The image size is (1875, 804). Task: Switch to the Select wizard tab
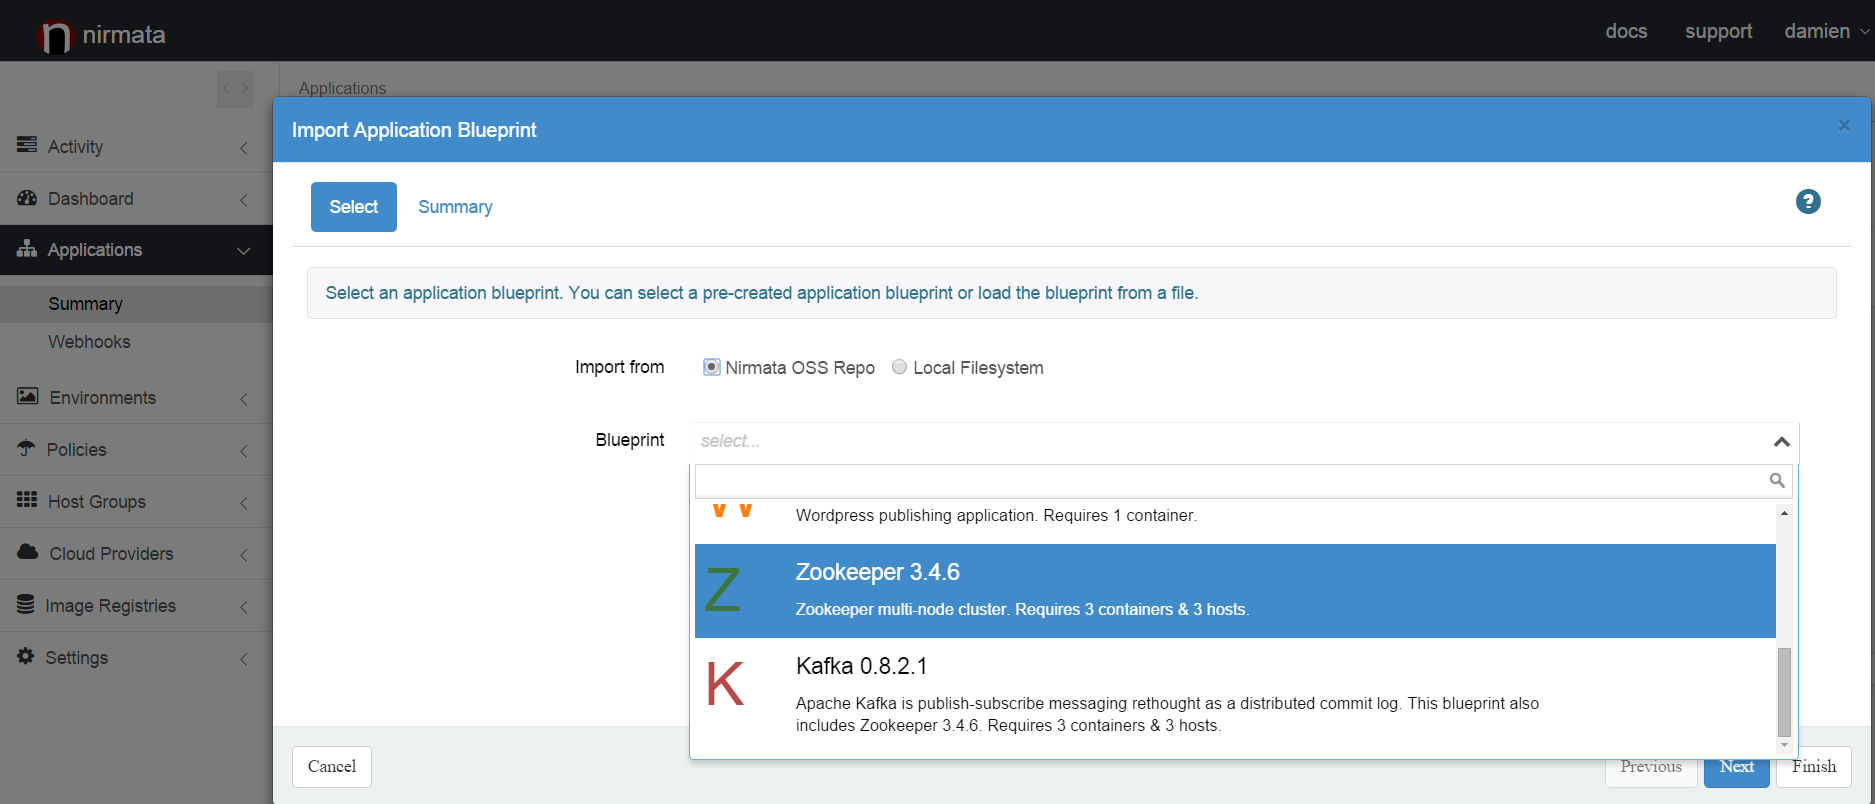(x=354, y=207)
